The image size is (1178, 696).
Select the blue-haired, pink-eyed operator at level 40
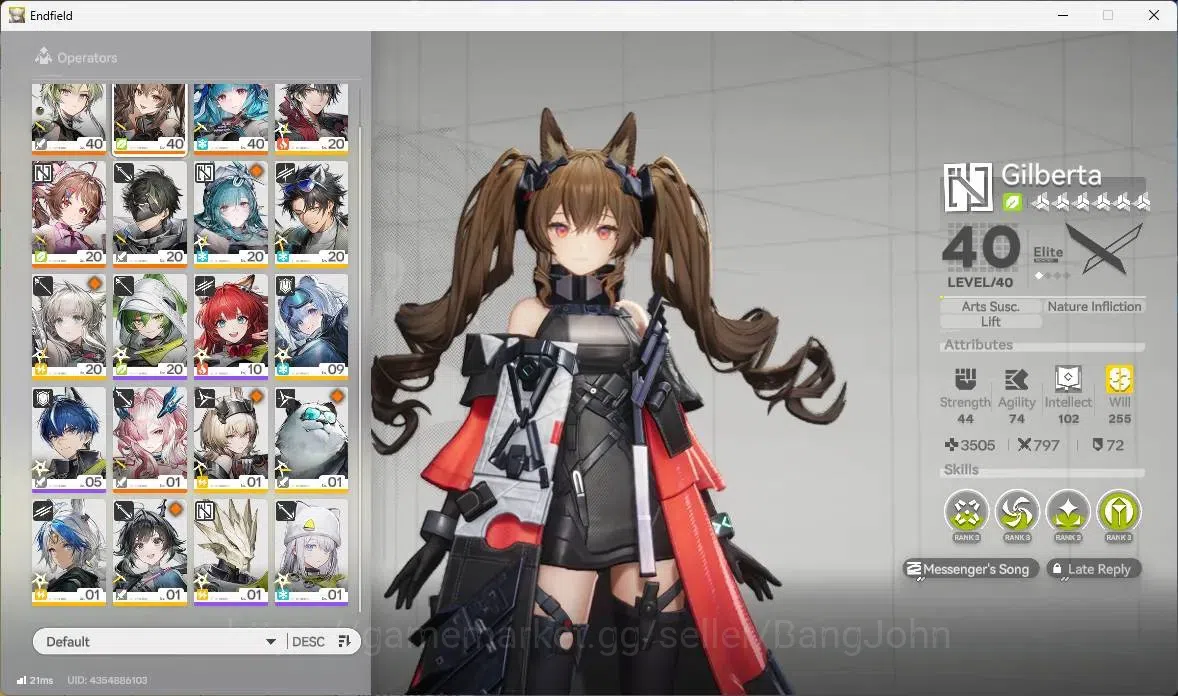(231, 118)
